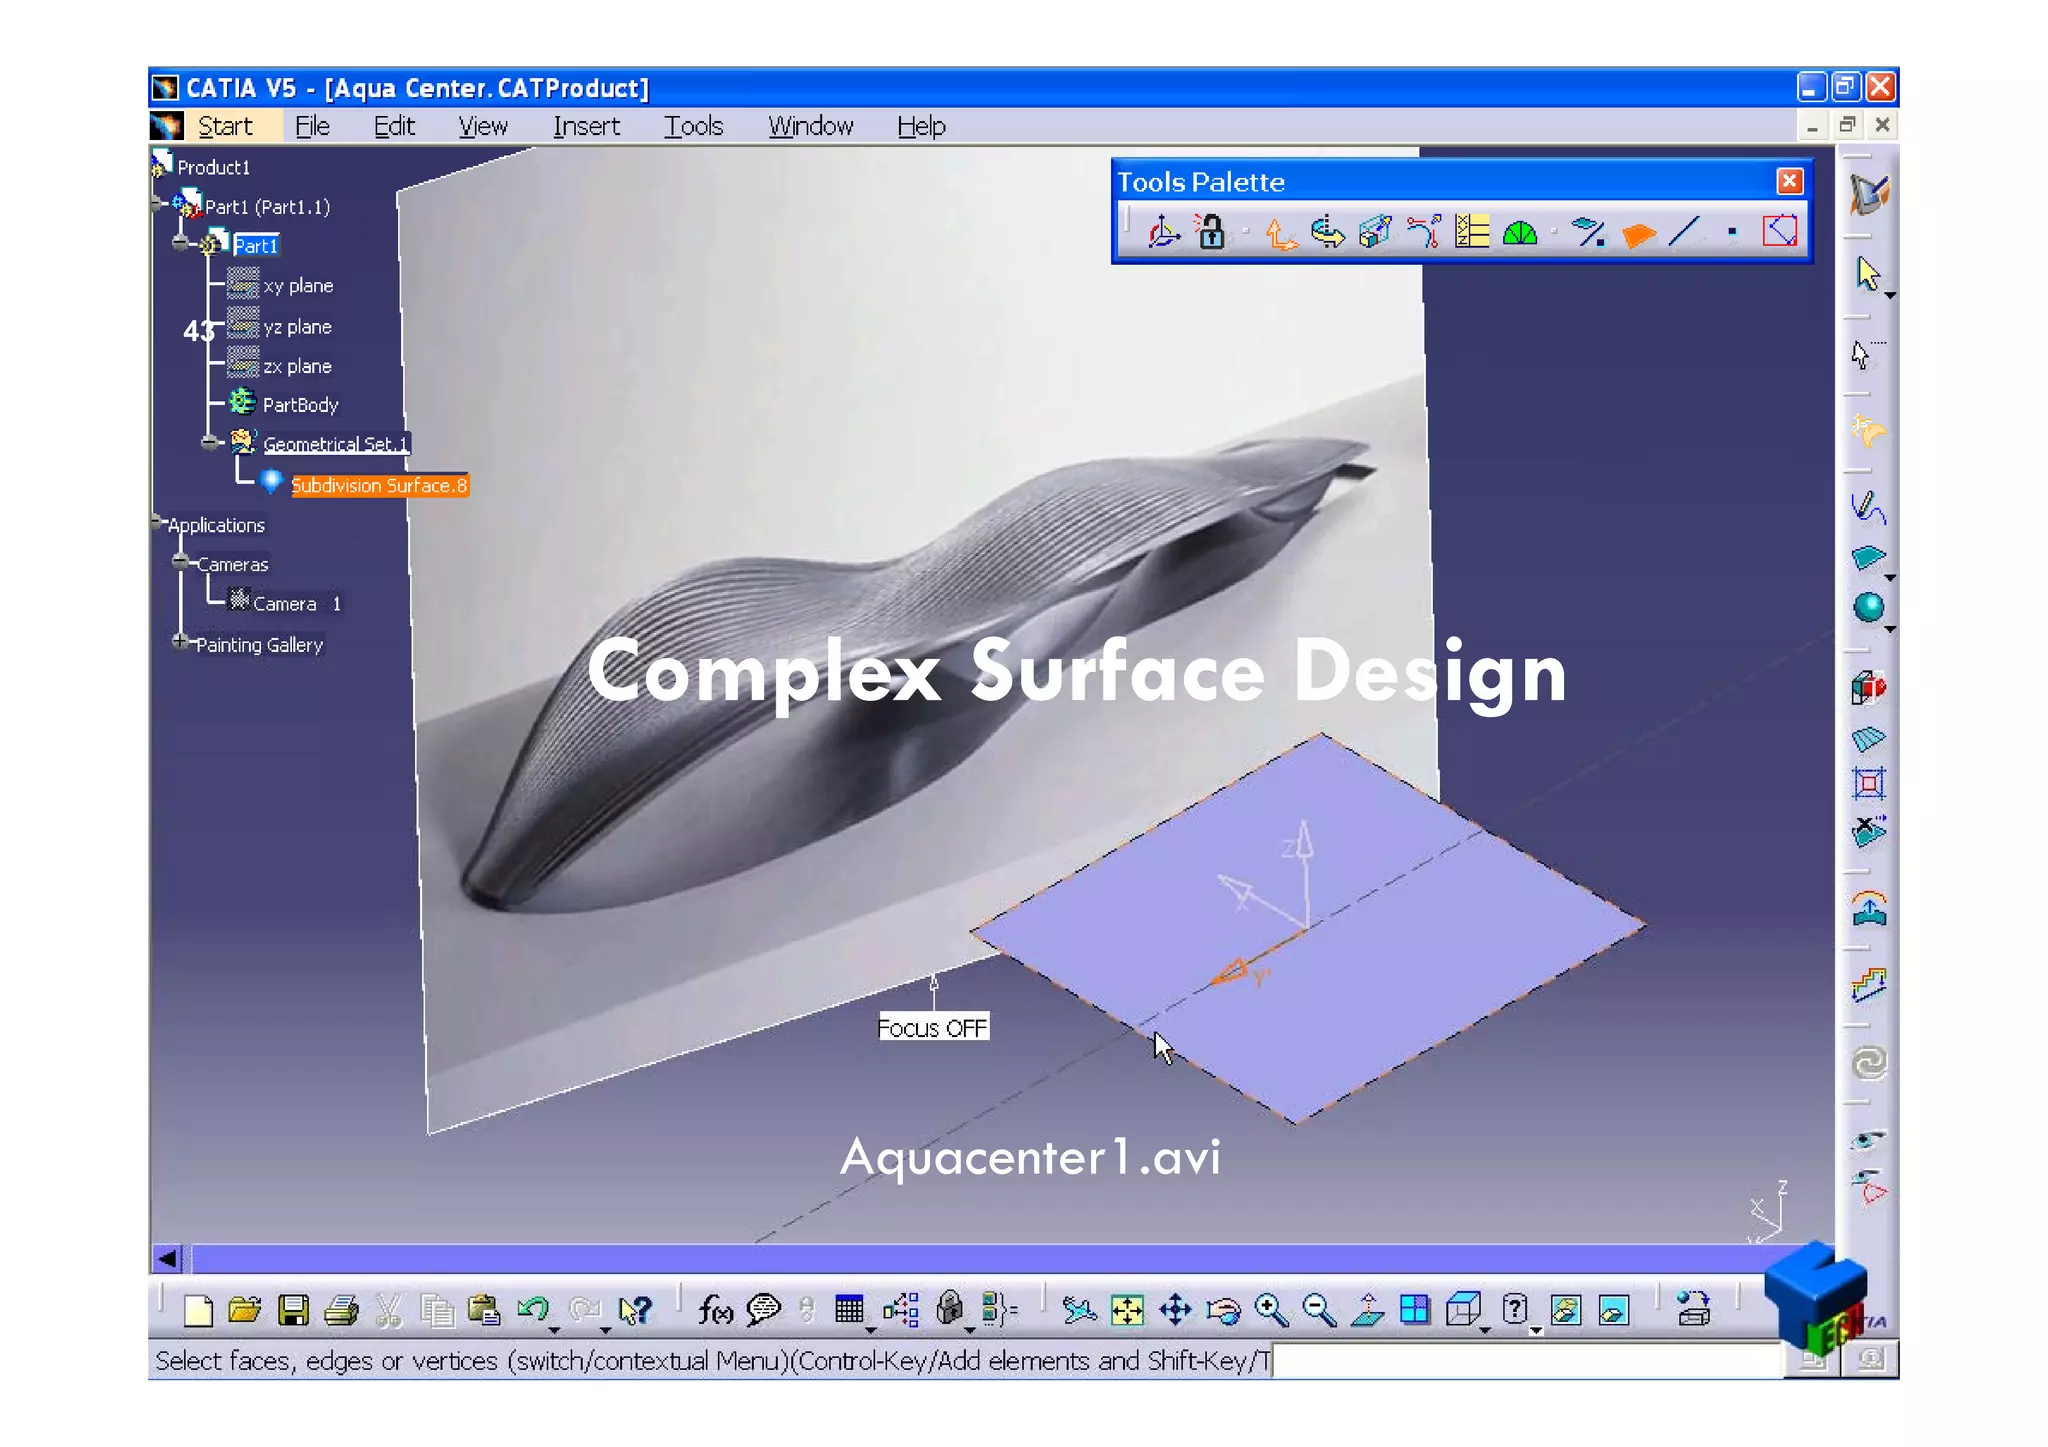Select the PartBody tree item

click(x=300, y=405)
